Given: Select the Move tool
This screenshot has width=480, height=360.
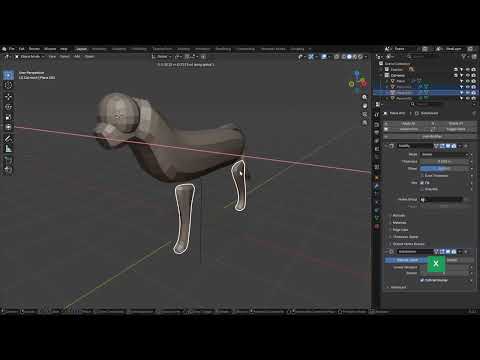Looking at the screenshot, I should [x=8, y=97].
